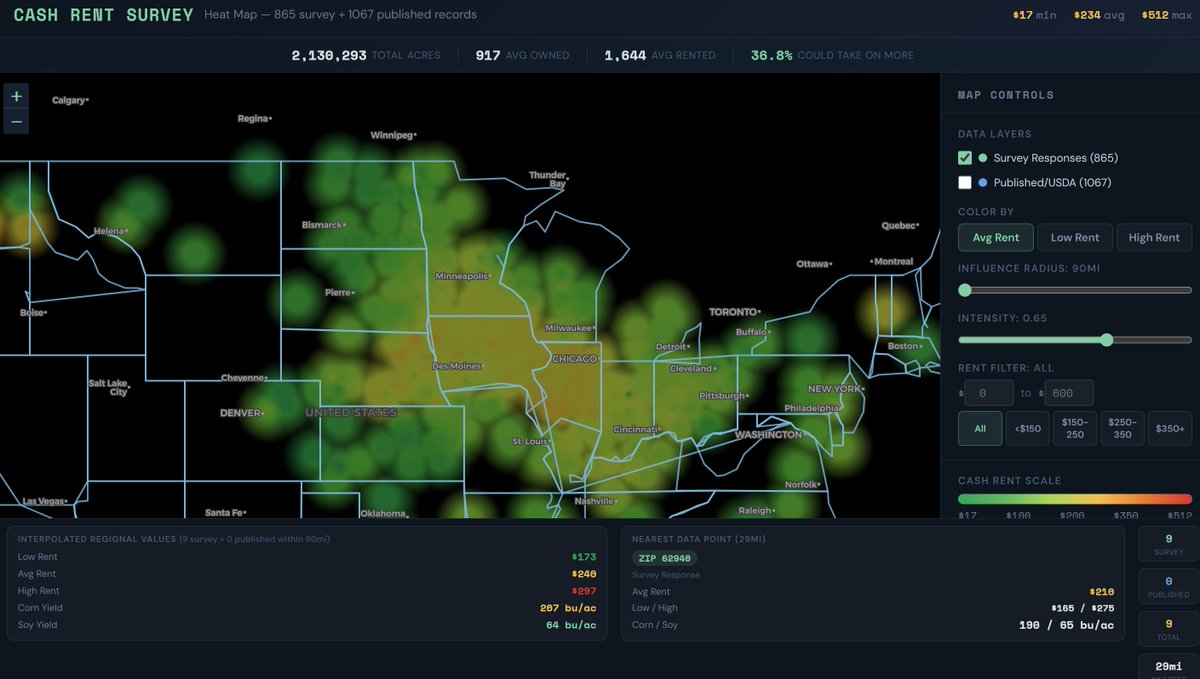The height and width of the screenshot is (679, 1200).
Task: Color the map by High Rent
Action: click(1154, 237)
